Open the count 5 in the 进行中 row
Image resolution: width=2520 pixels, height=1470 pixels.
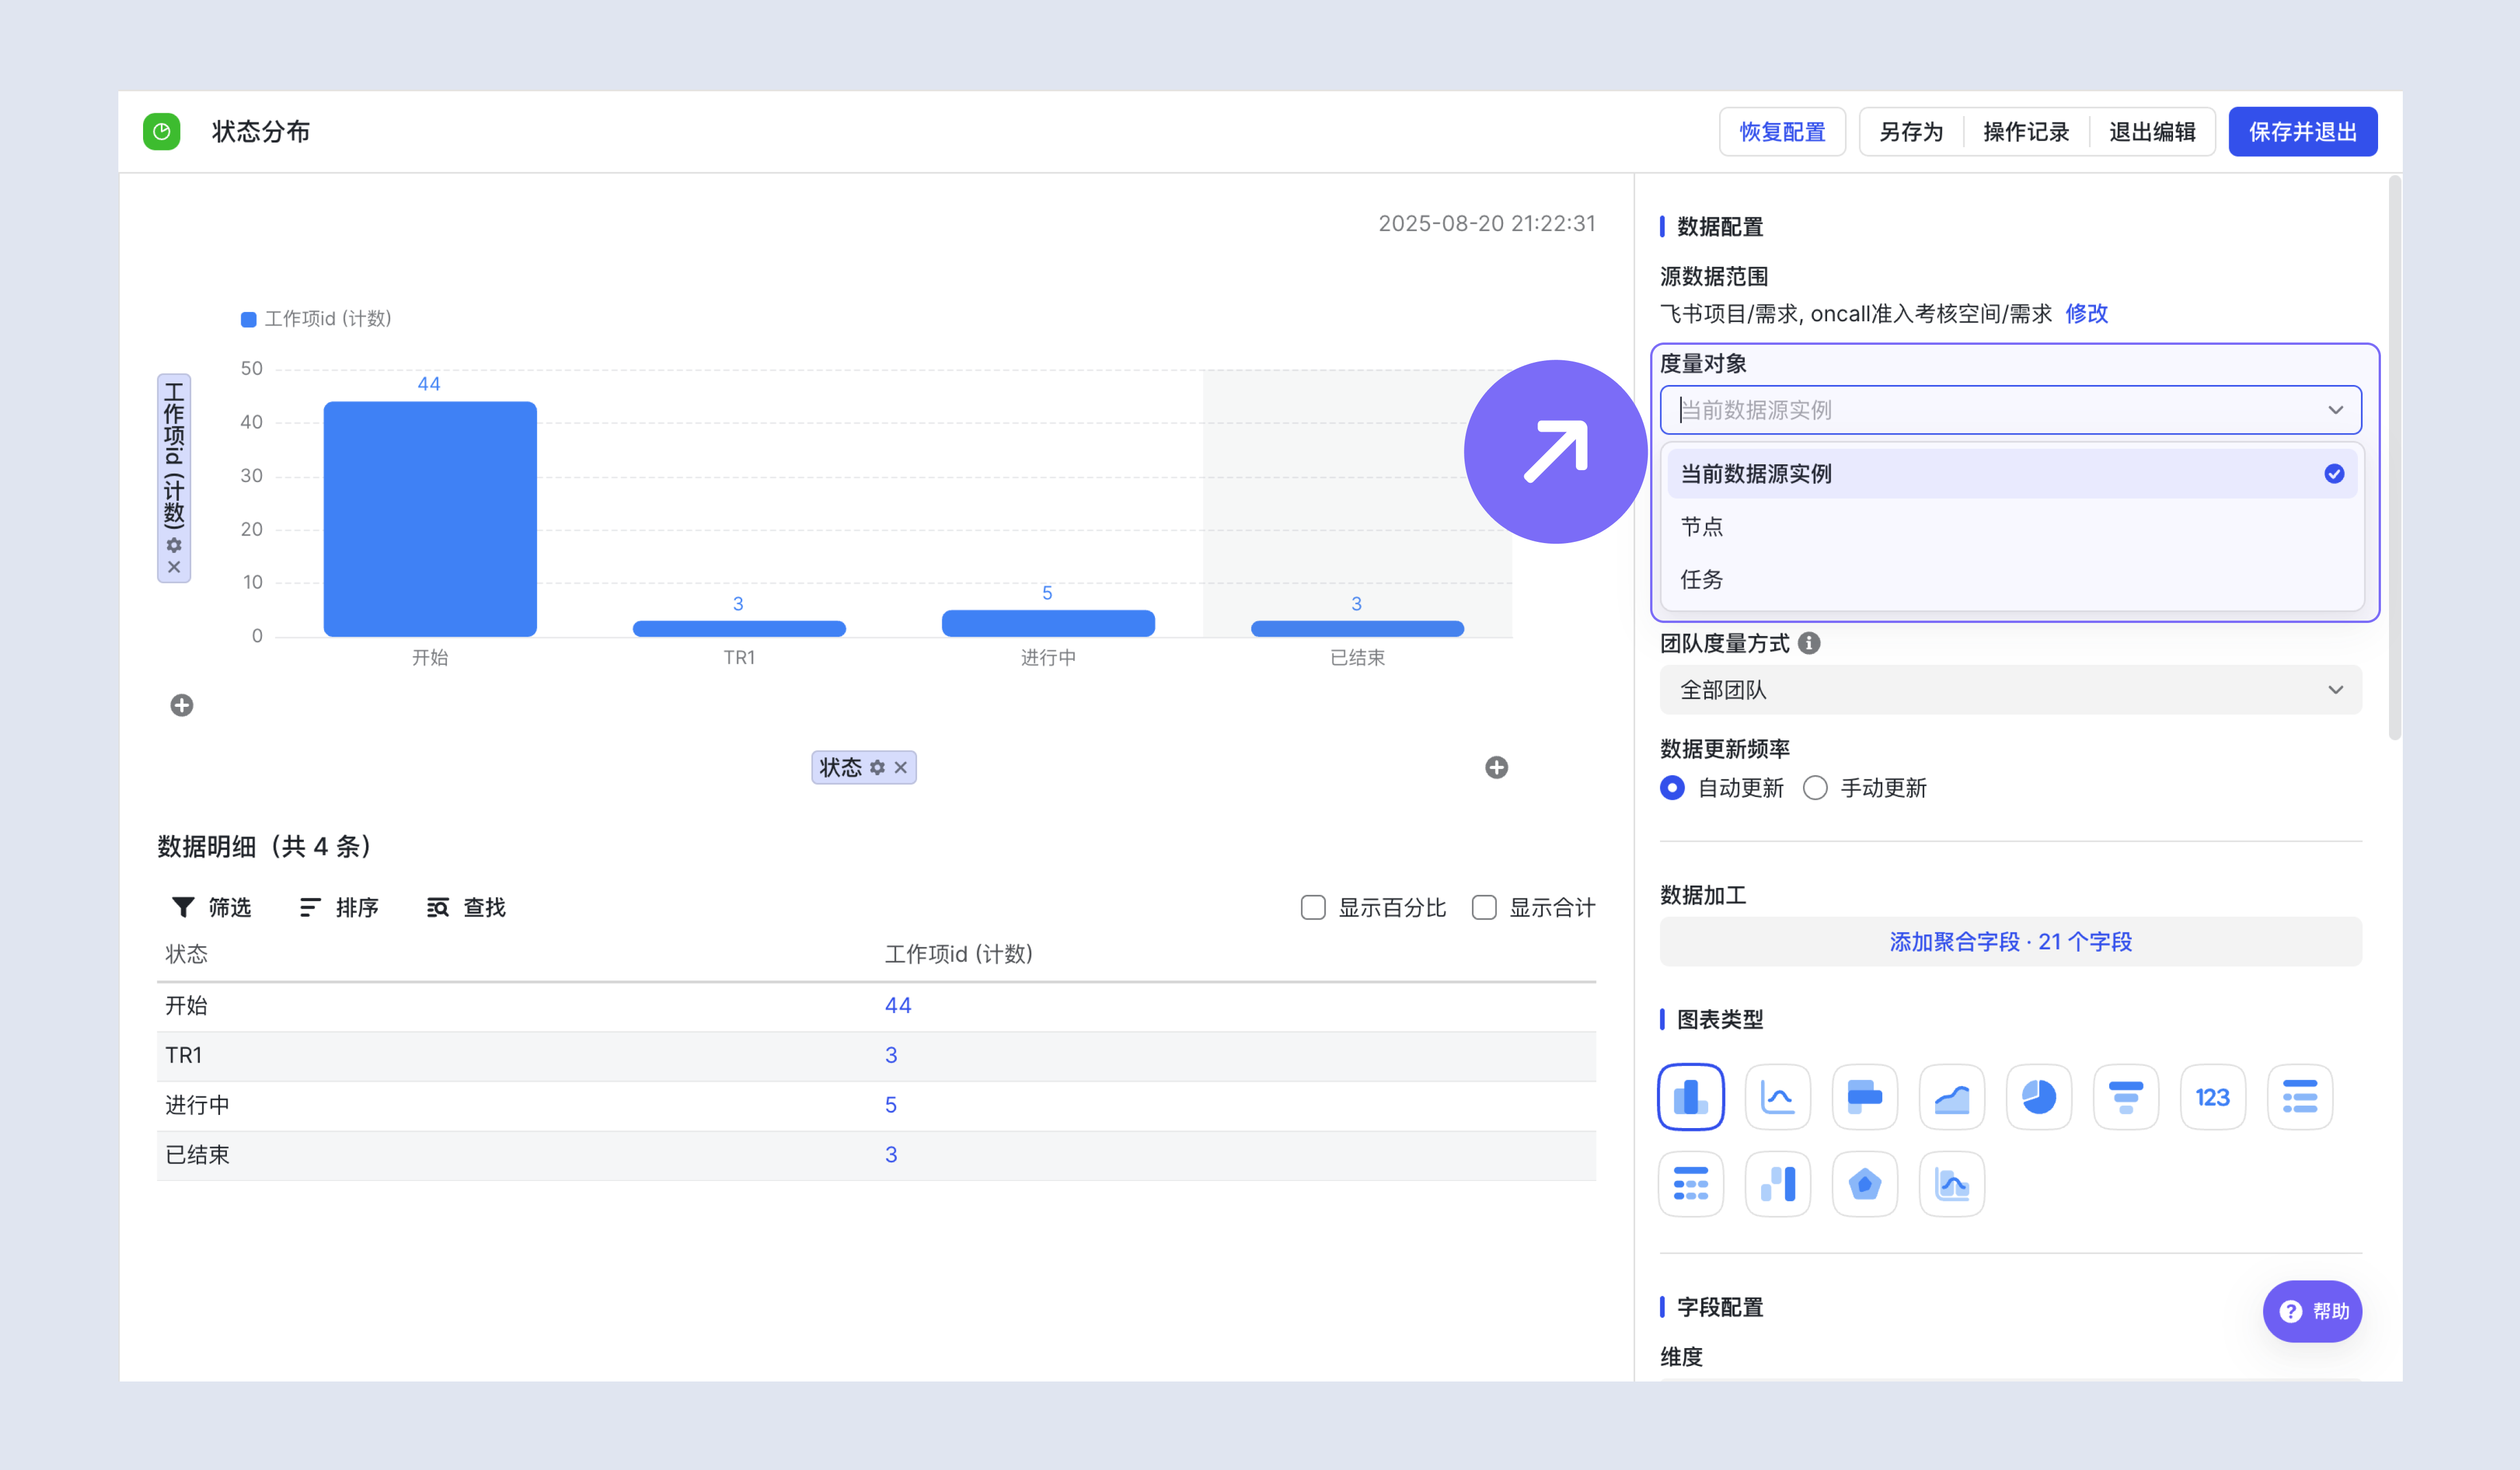click(x=890, y=1106)
